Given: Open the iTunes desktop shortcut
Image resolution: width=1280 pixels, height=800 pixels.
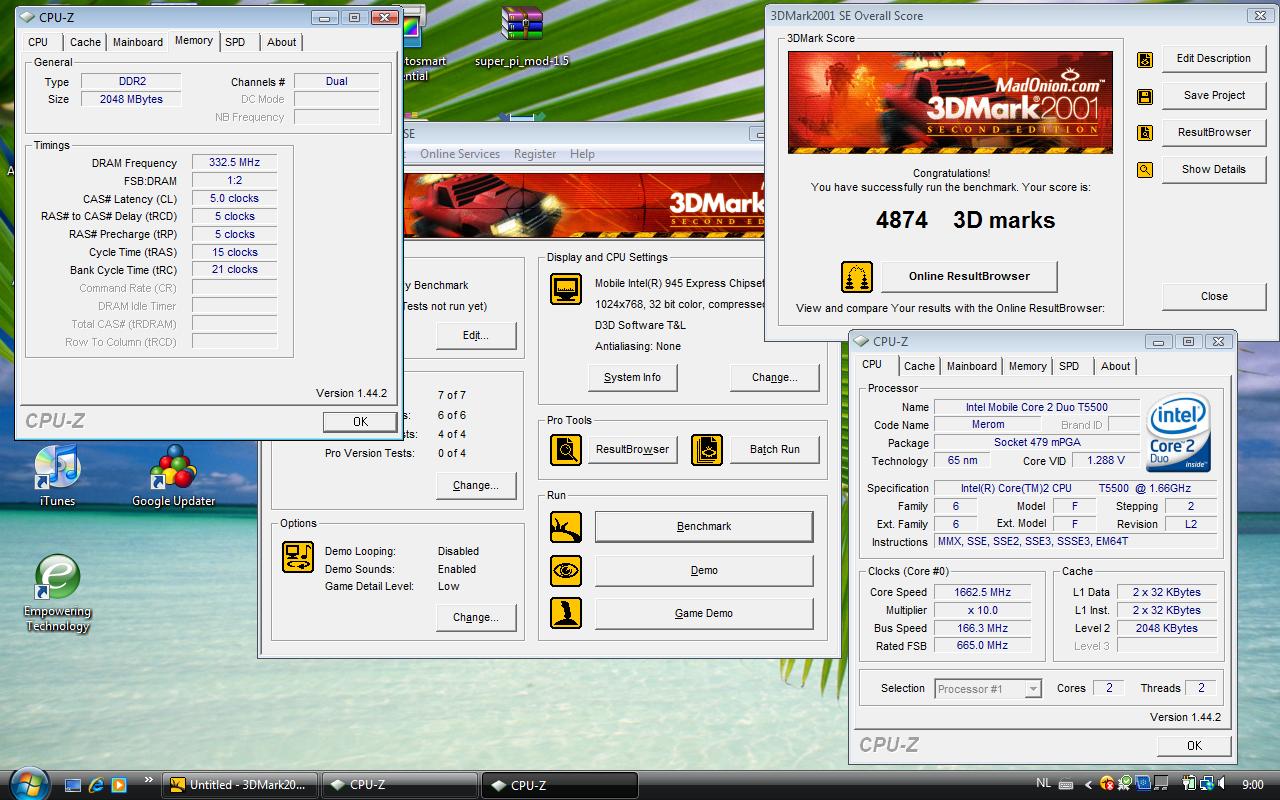Looking at the screenshot, I should [57, 477].
